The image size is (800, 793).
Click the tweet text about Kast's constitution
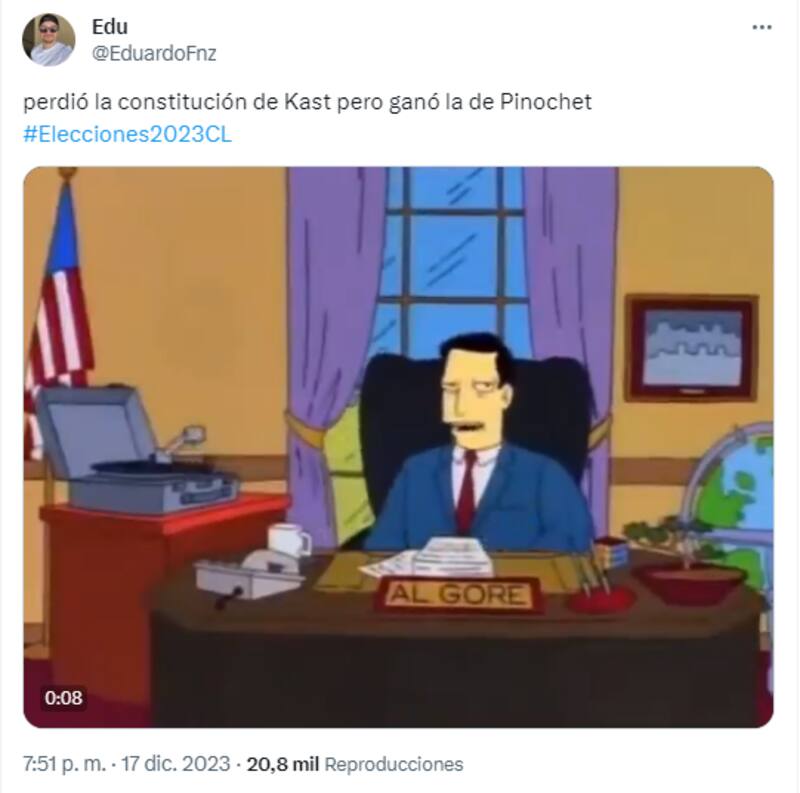(307, 102)
